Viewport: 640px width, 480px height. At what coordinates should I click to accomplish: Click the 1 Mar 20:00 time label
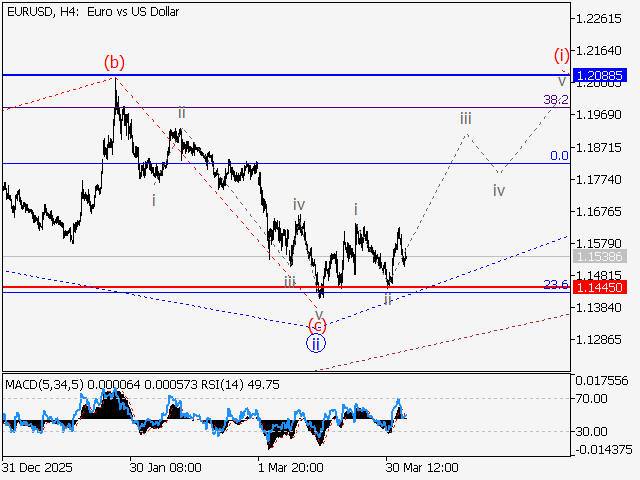(289, 467)
